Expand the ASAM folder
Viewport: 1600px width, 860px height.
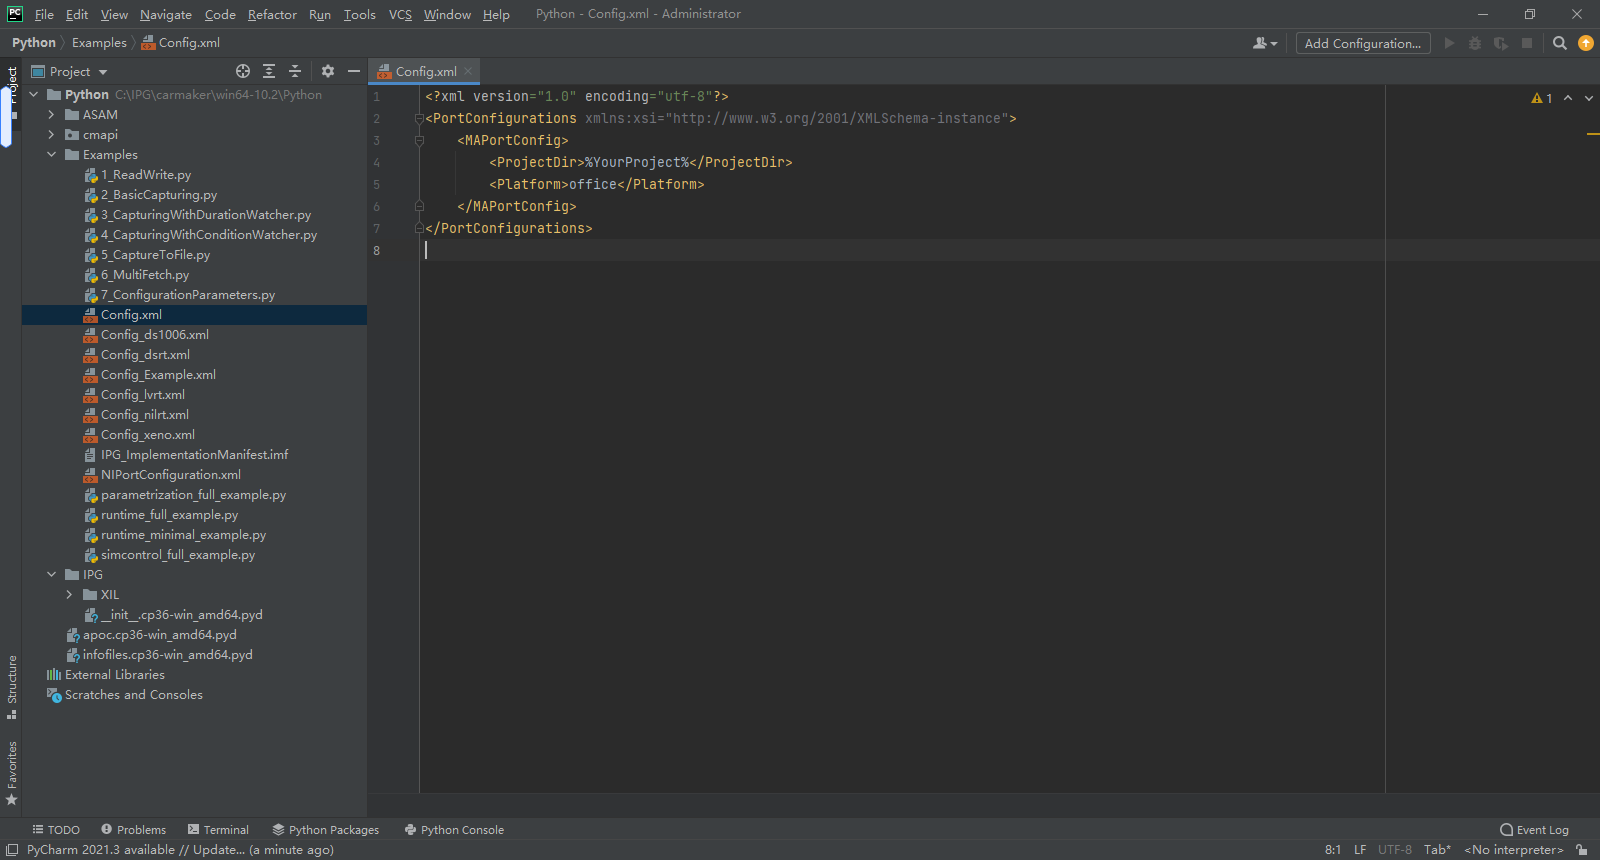pyautogui.click(x=51, y=115)
